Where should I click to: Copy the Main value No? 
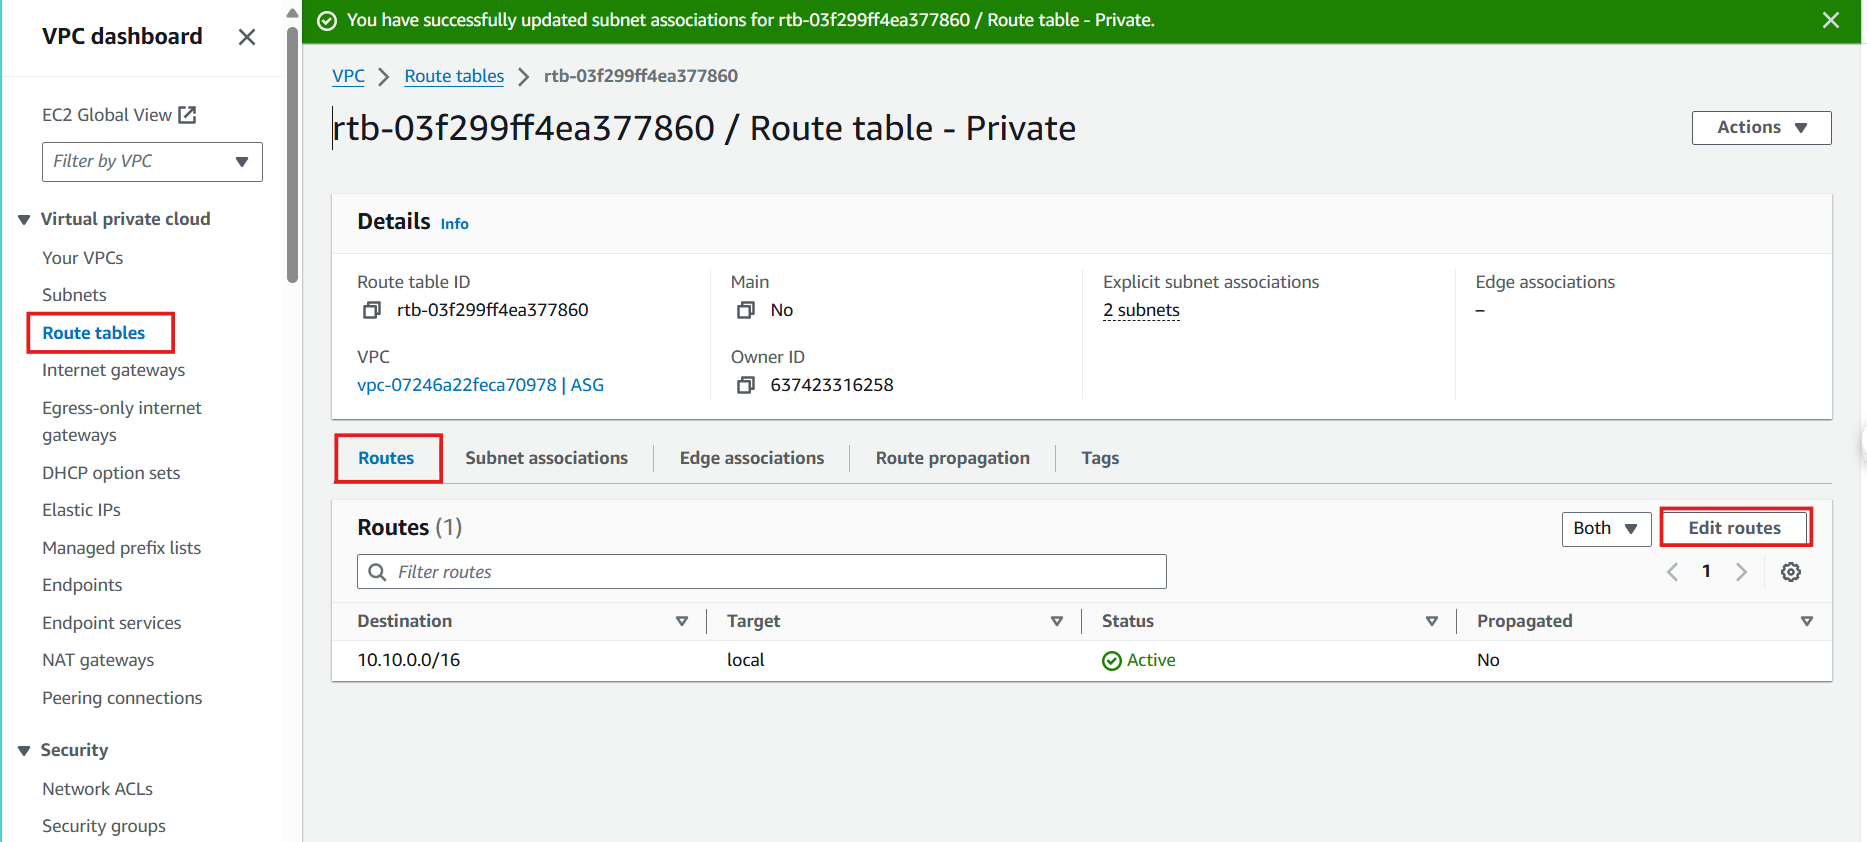coord(745,310)
